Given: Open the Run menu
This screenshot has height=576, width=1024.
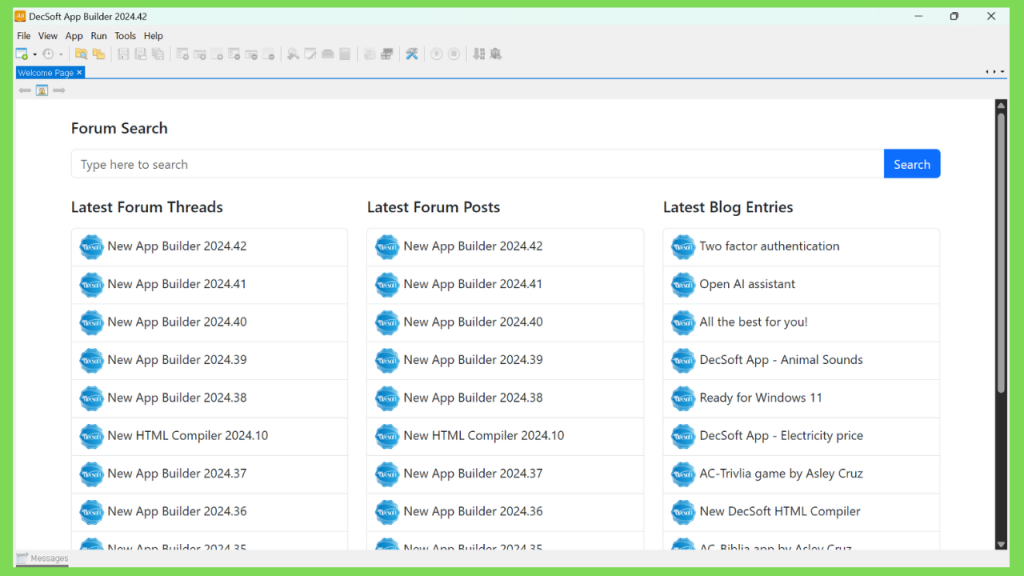Looking at the screenshot, I should point(99,36).
